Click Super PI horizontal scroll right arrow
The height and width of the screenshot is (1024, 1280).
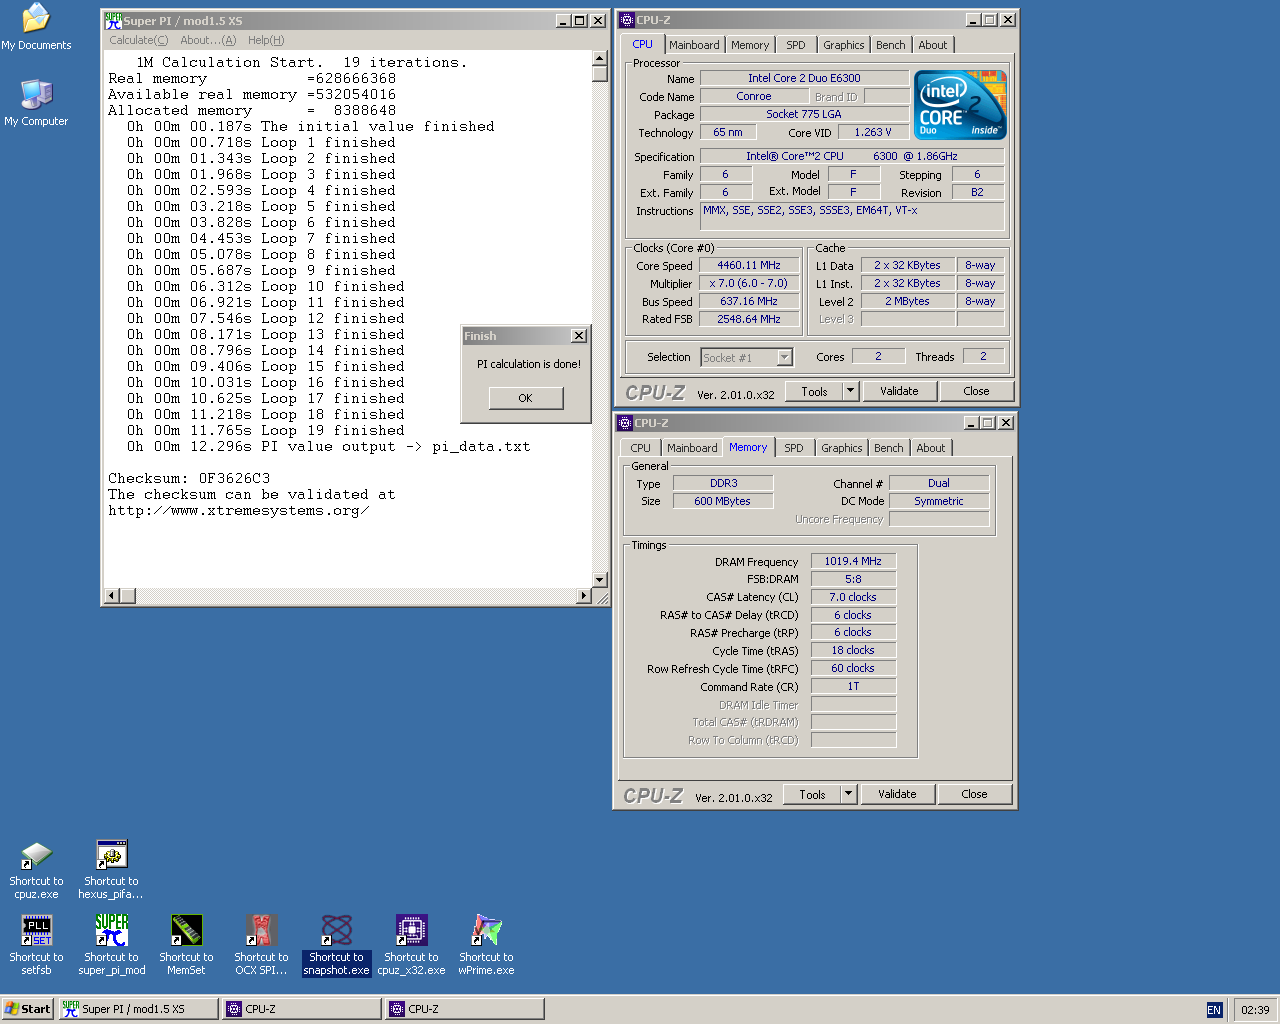[x=584, y=596]
